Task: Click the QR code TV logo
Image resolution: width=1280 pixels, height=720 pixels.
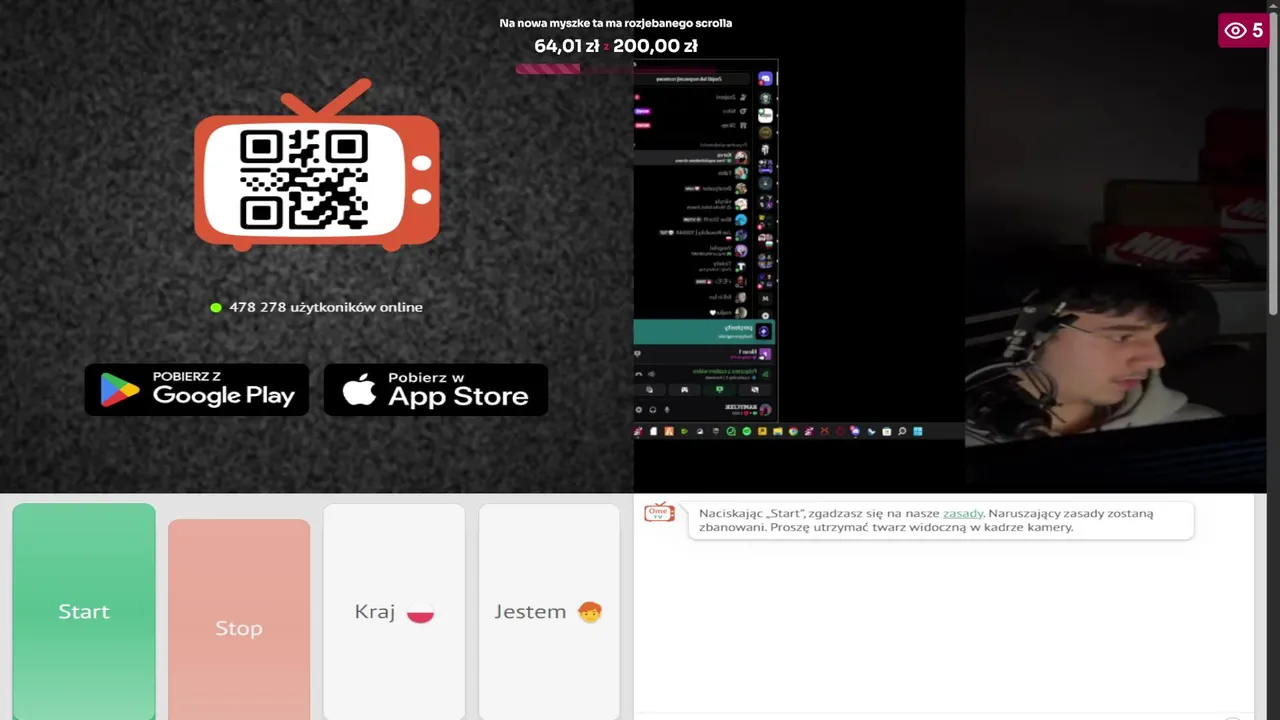Action: [x=317, y=165]
